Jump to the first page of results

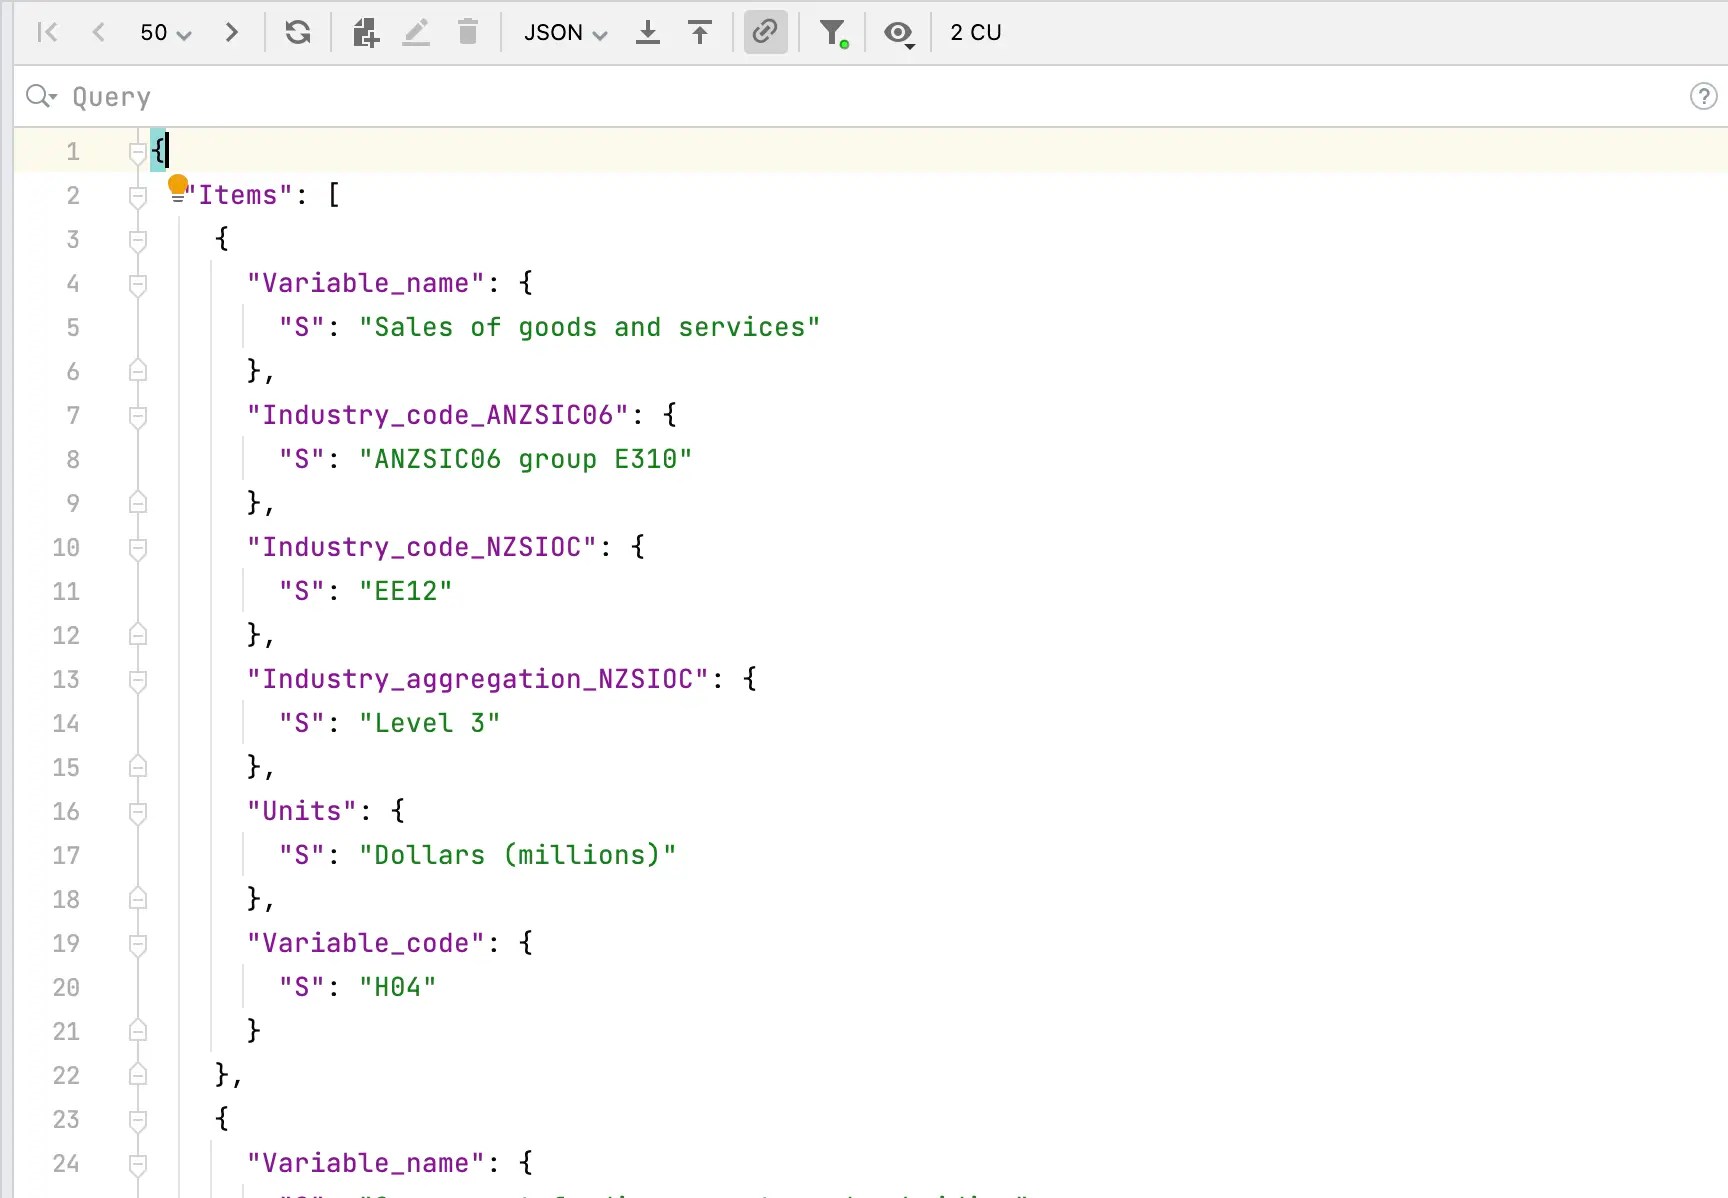[47, 32]
